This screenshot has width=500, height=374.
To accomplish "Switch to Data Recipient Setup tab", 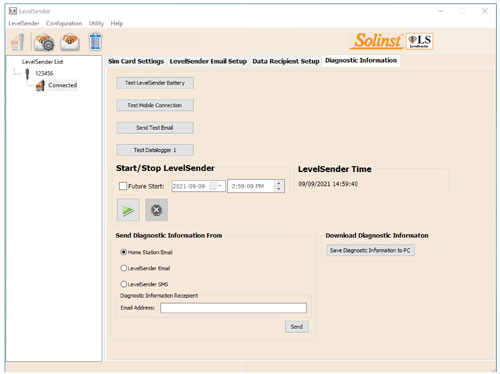I will tap(286, 61).
